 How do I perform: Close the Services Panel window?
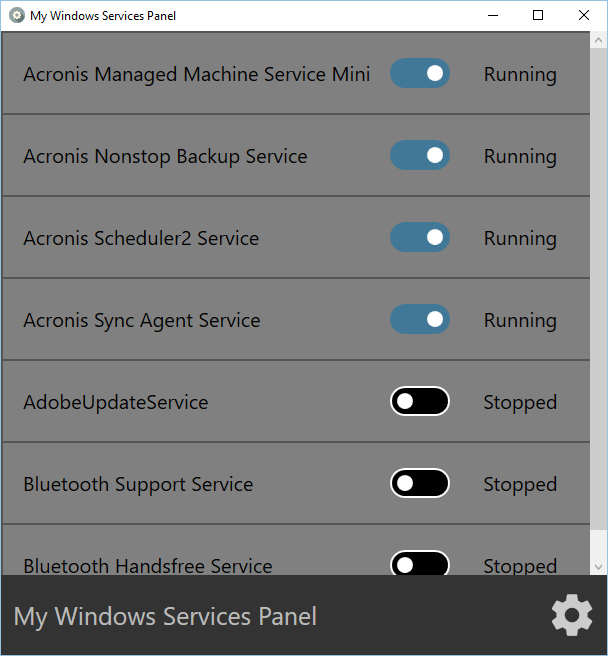pos(584,15)
